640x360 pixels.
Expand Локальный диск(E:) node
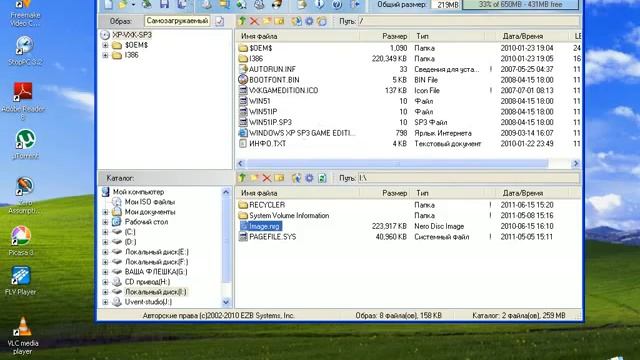[x=105, y=252]
